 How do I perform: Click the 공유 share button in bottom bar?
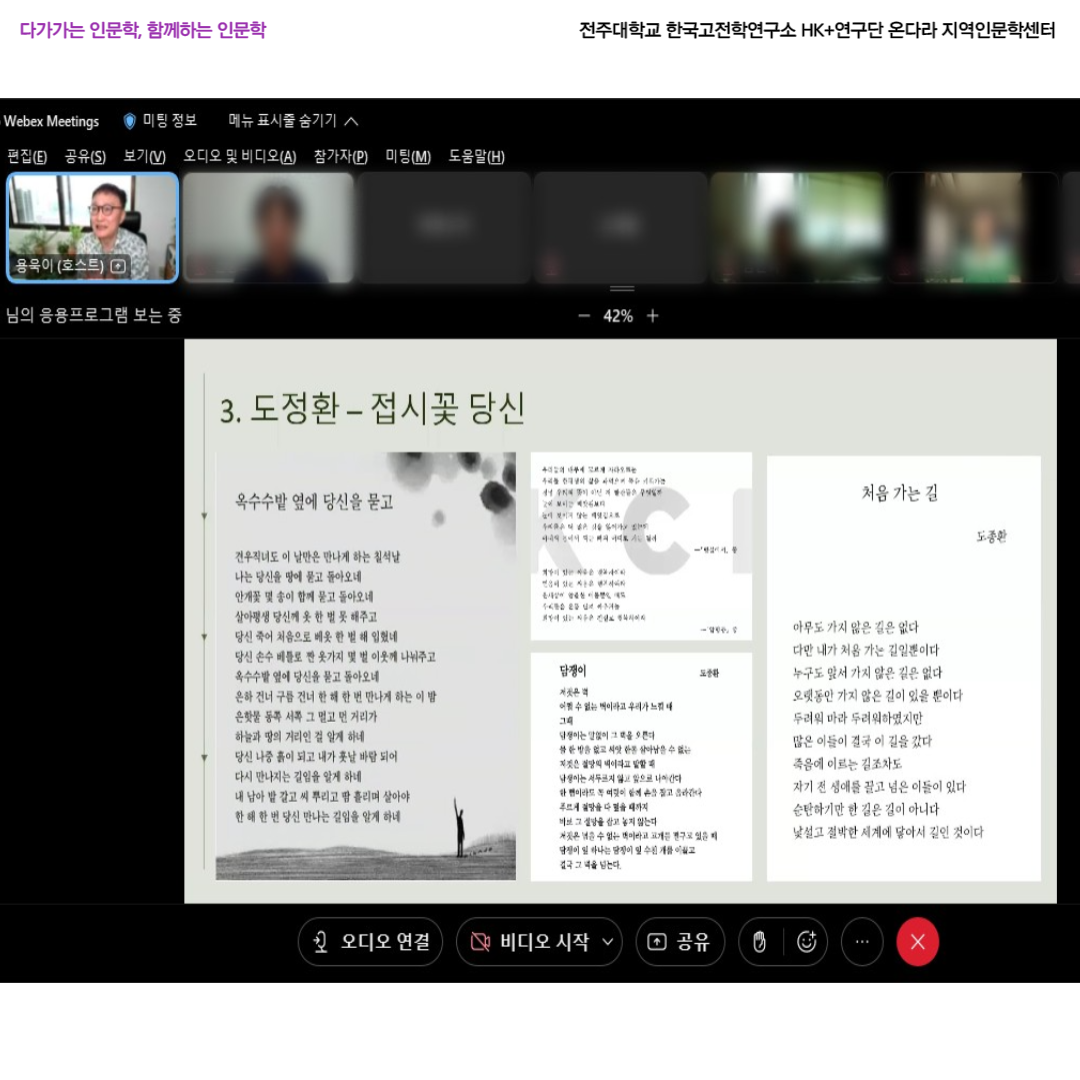click(680, 942)
